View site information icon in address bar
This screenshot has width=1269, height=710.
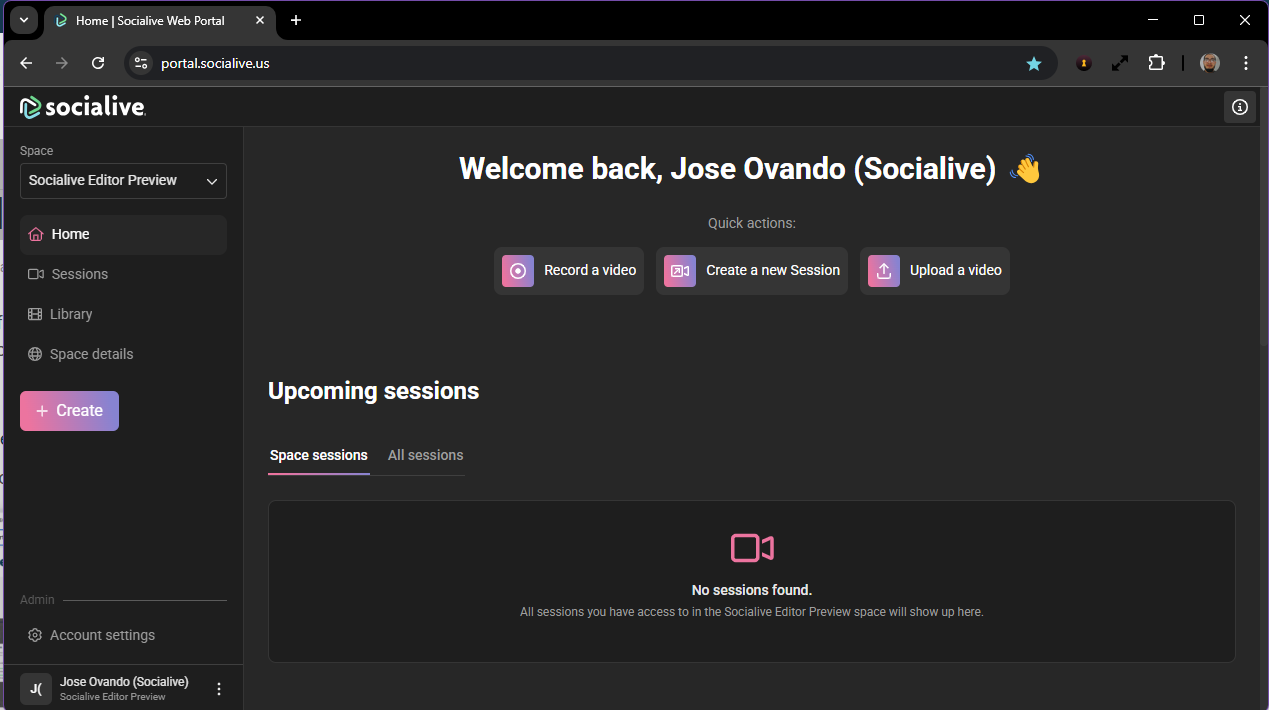(x=141, y=63)
